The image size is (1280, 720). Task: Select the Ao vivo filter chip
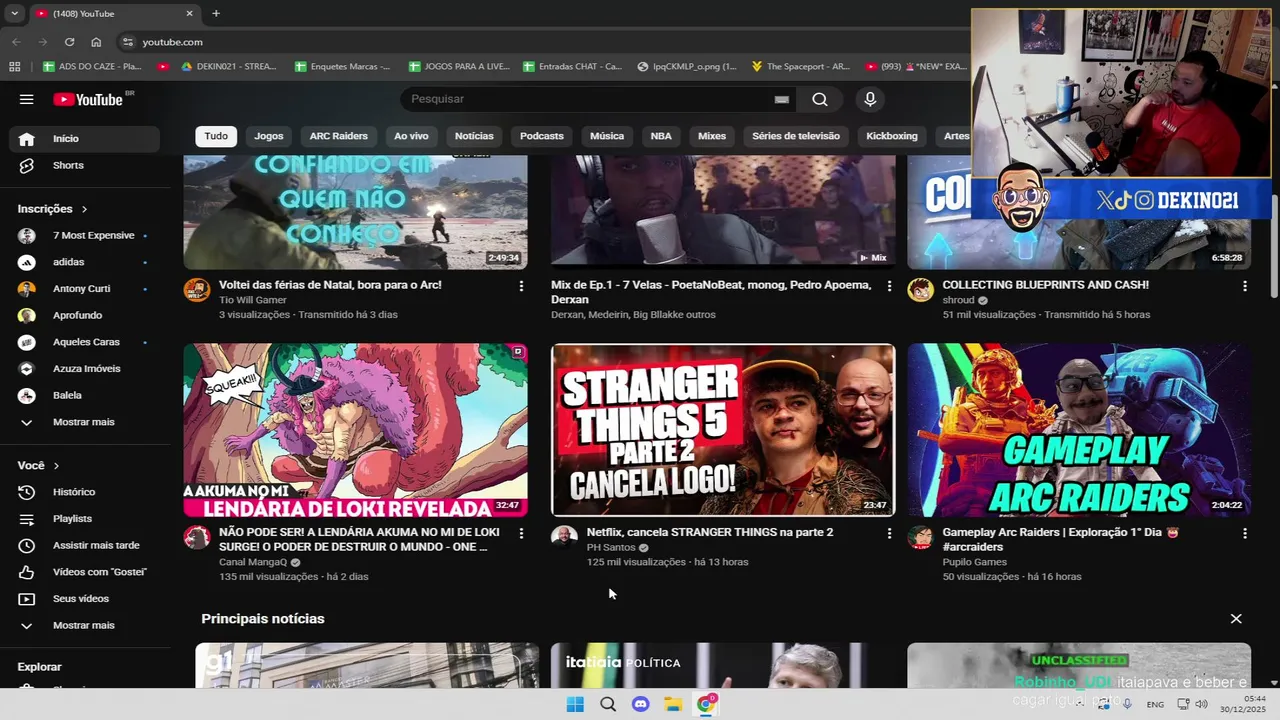(411, 136)
